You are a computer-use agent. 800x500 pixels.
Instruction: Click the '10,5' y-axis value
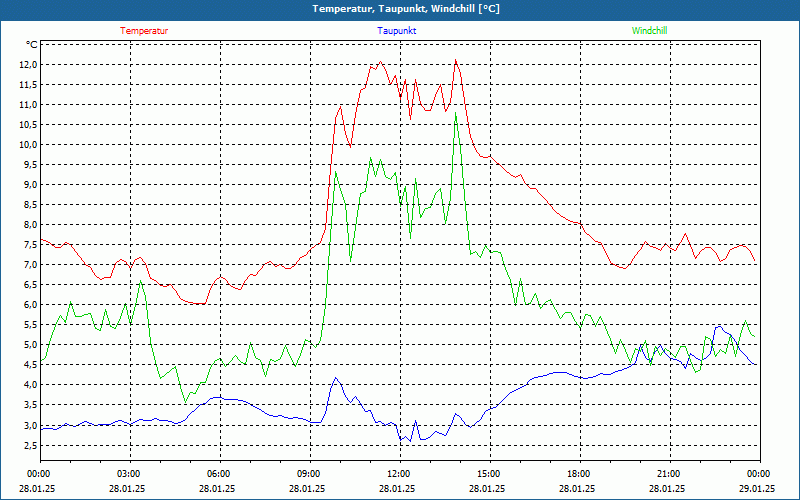(x=28, y=124)
